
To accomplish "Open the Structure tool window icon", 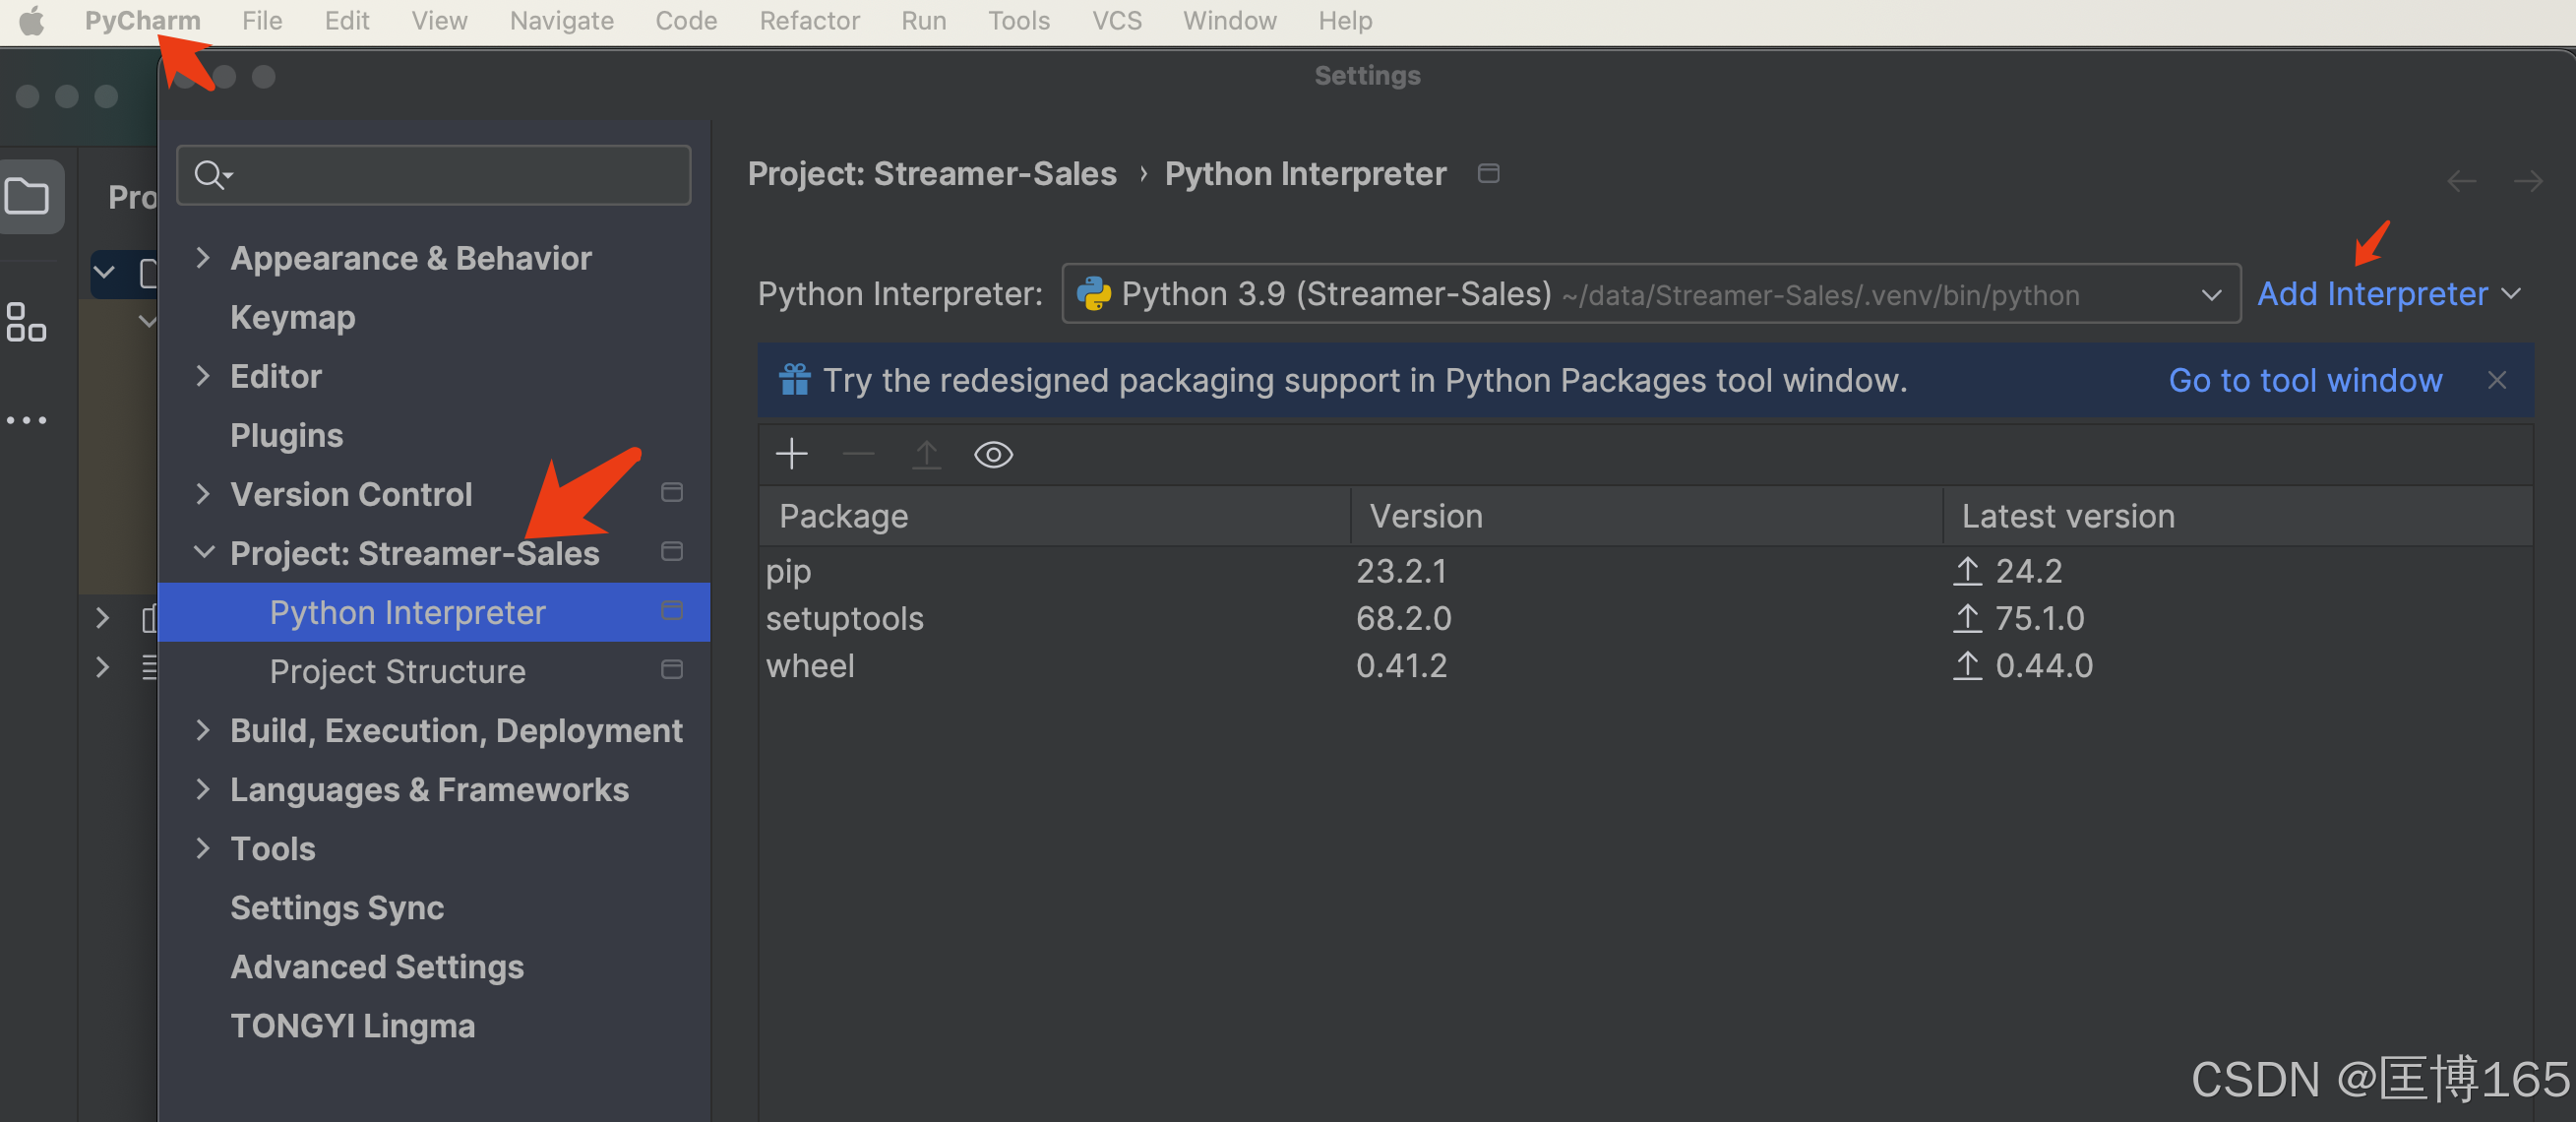I will 26,322.
